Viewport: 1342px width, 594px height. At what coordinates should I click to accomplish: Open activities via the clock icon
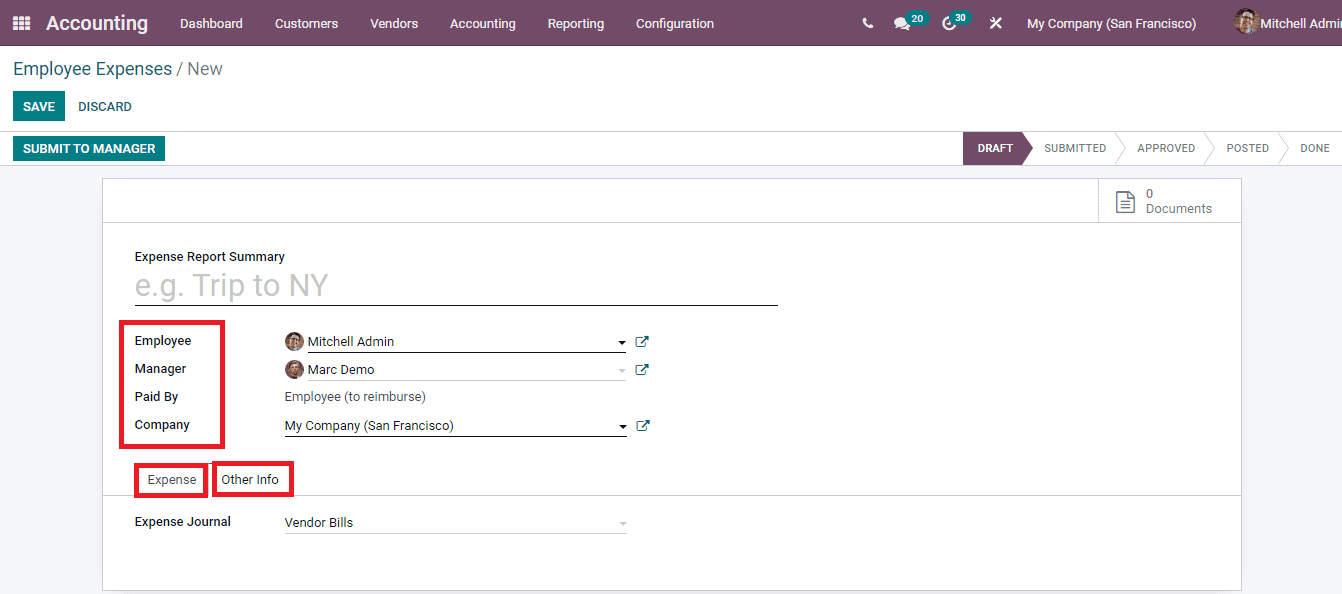coord(948,23)
